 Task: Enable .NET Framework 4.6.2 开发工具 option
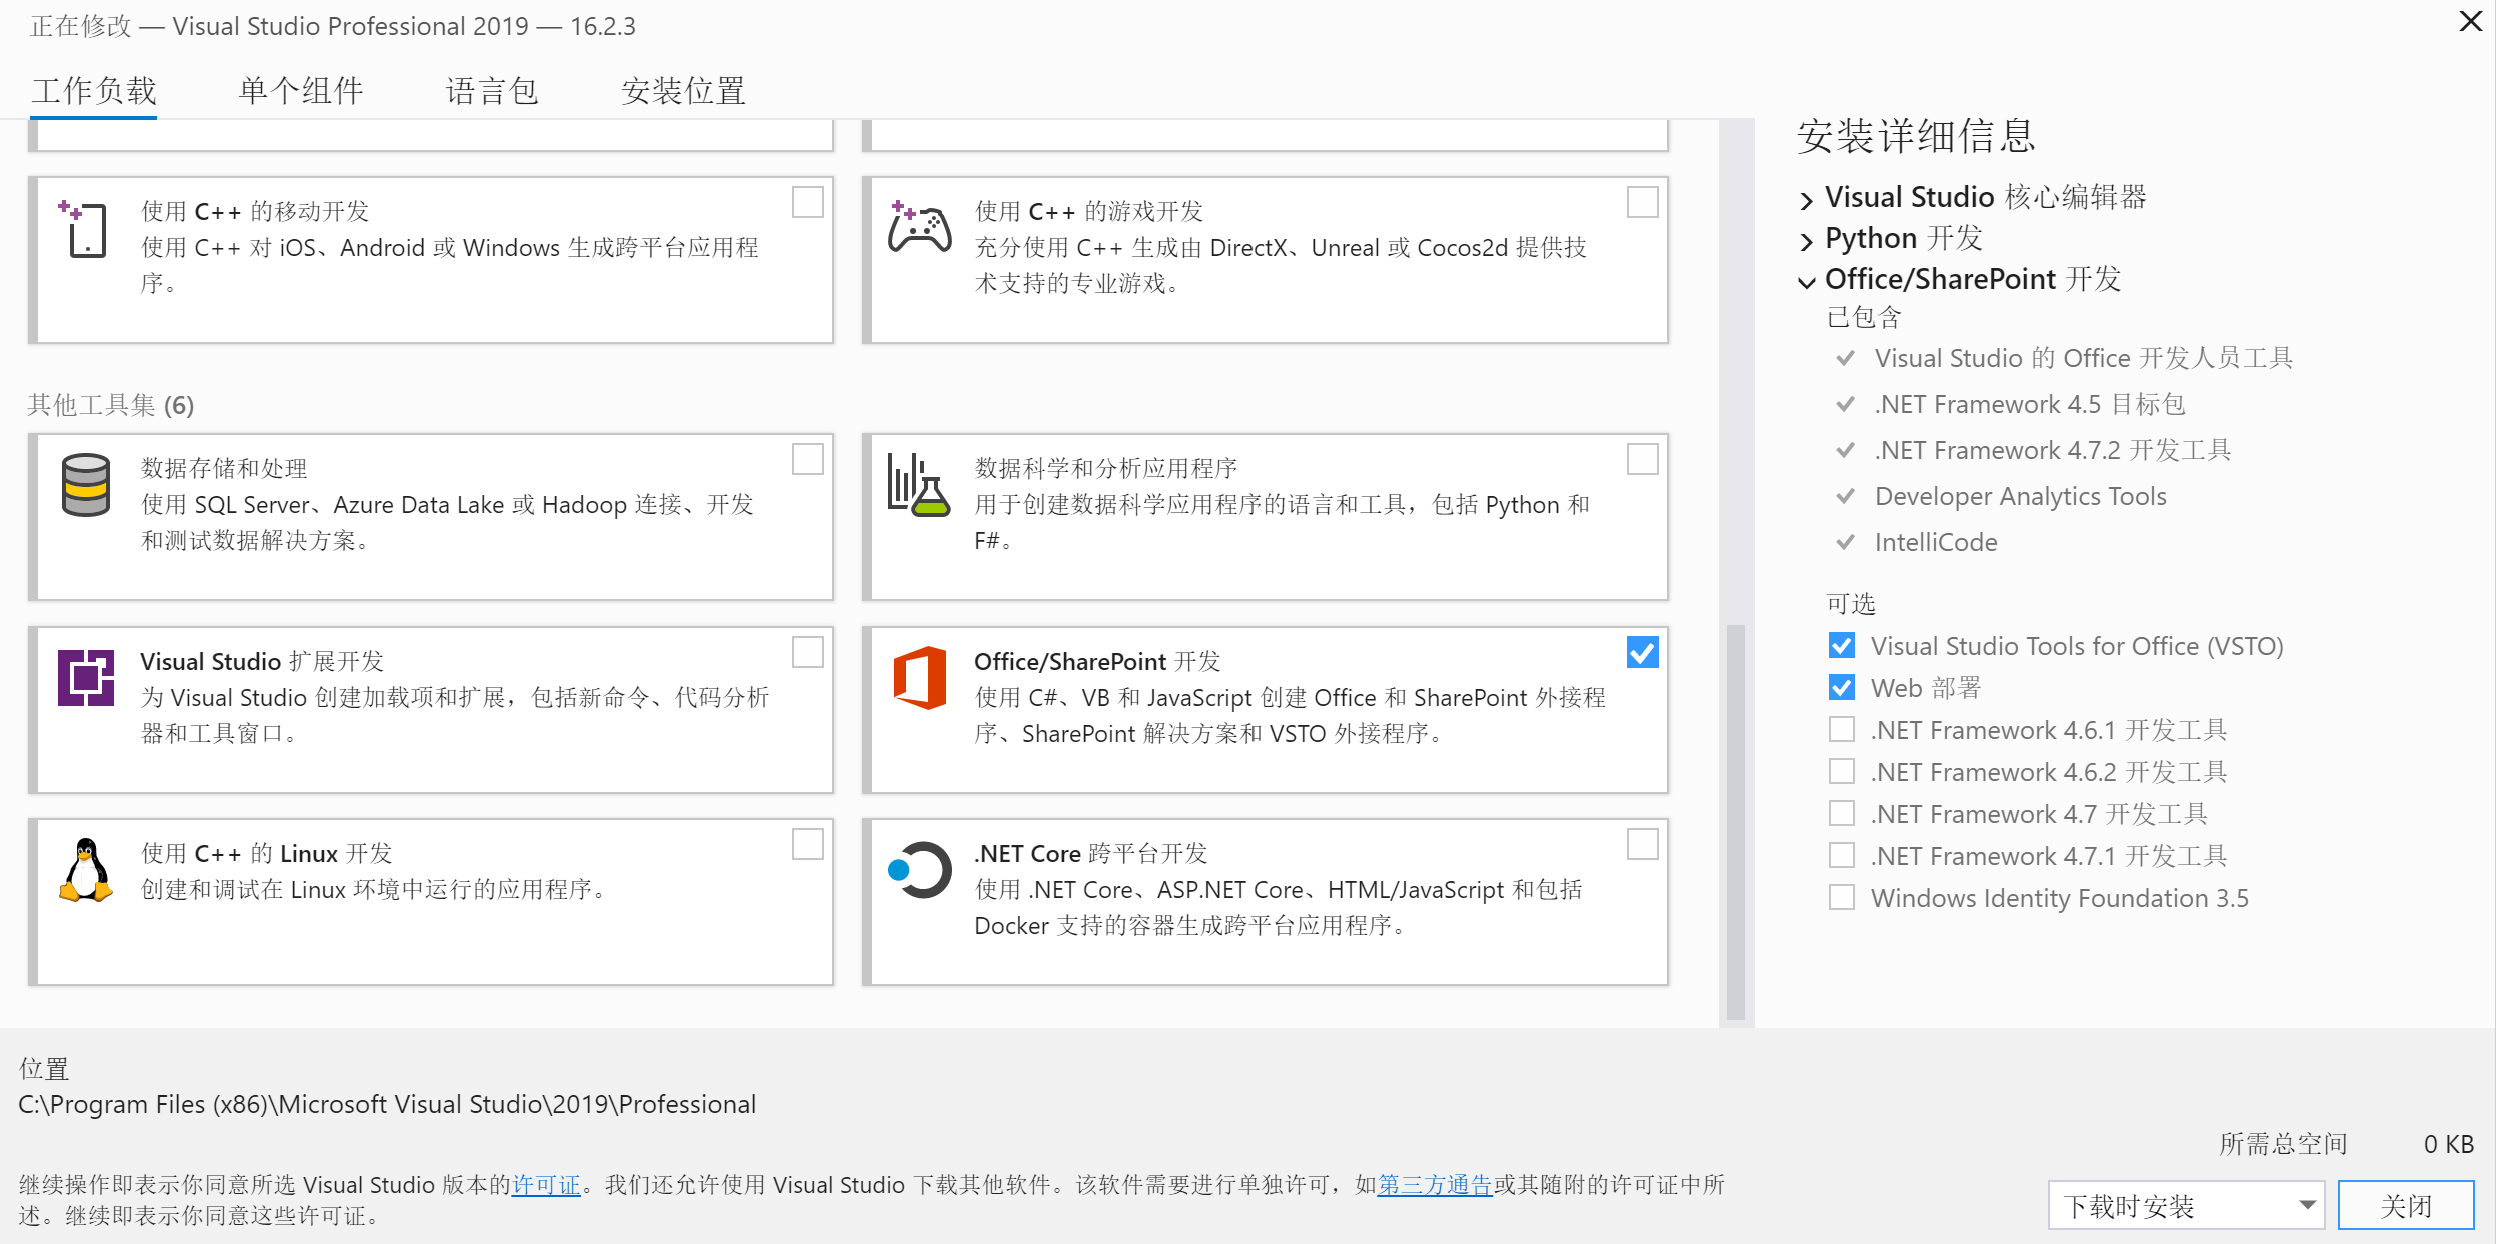[1841, 772]
